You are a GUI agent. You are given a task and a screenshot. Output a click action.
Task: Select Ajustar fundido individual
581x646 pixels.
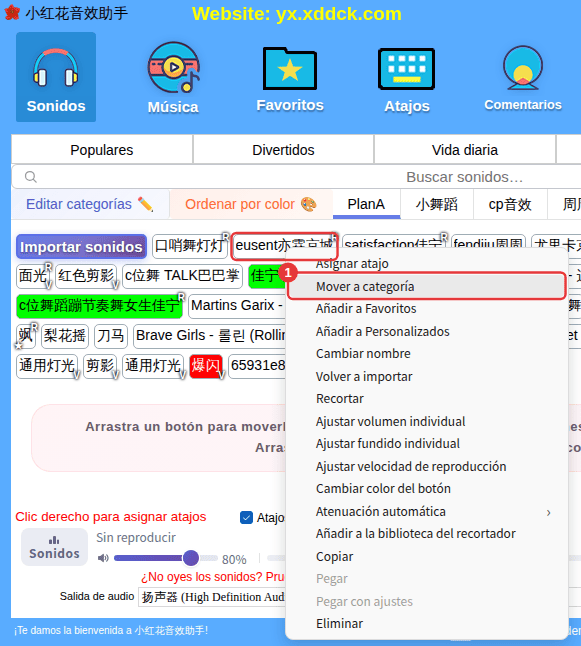[x=427, y=444]
